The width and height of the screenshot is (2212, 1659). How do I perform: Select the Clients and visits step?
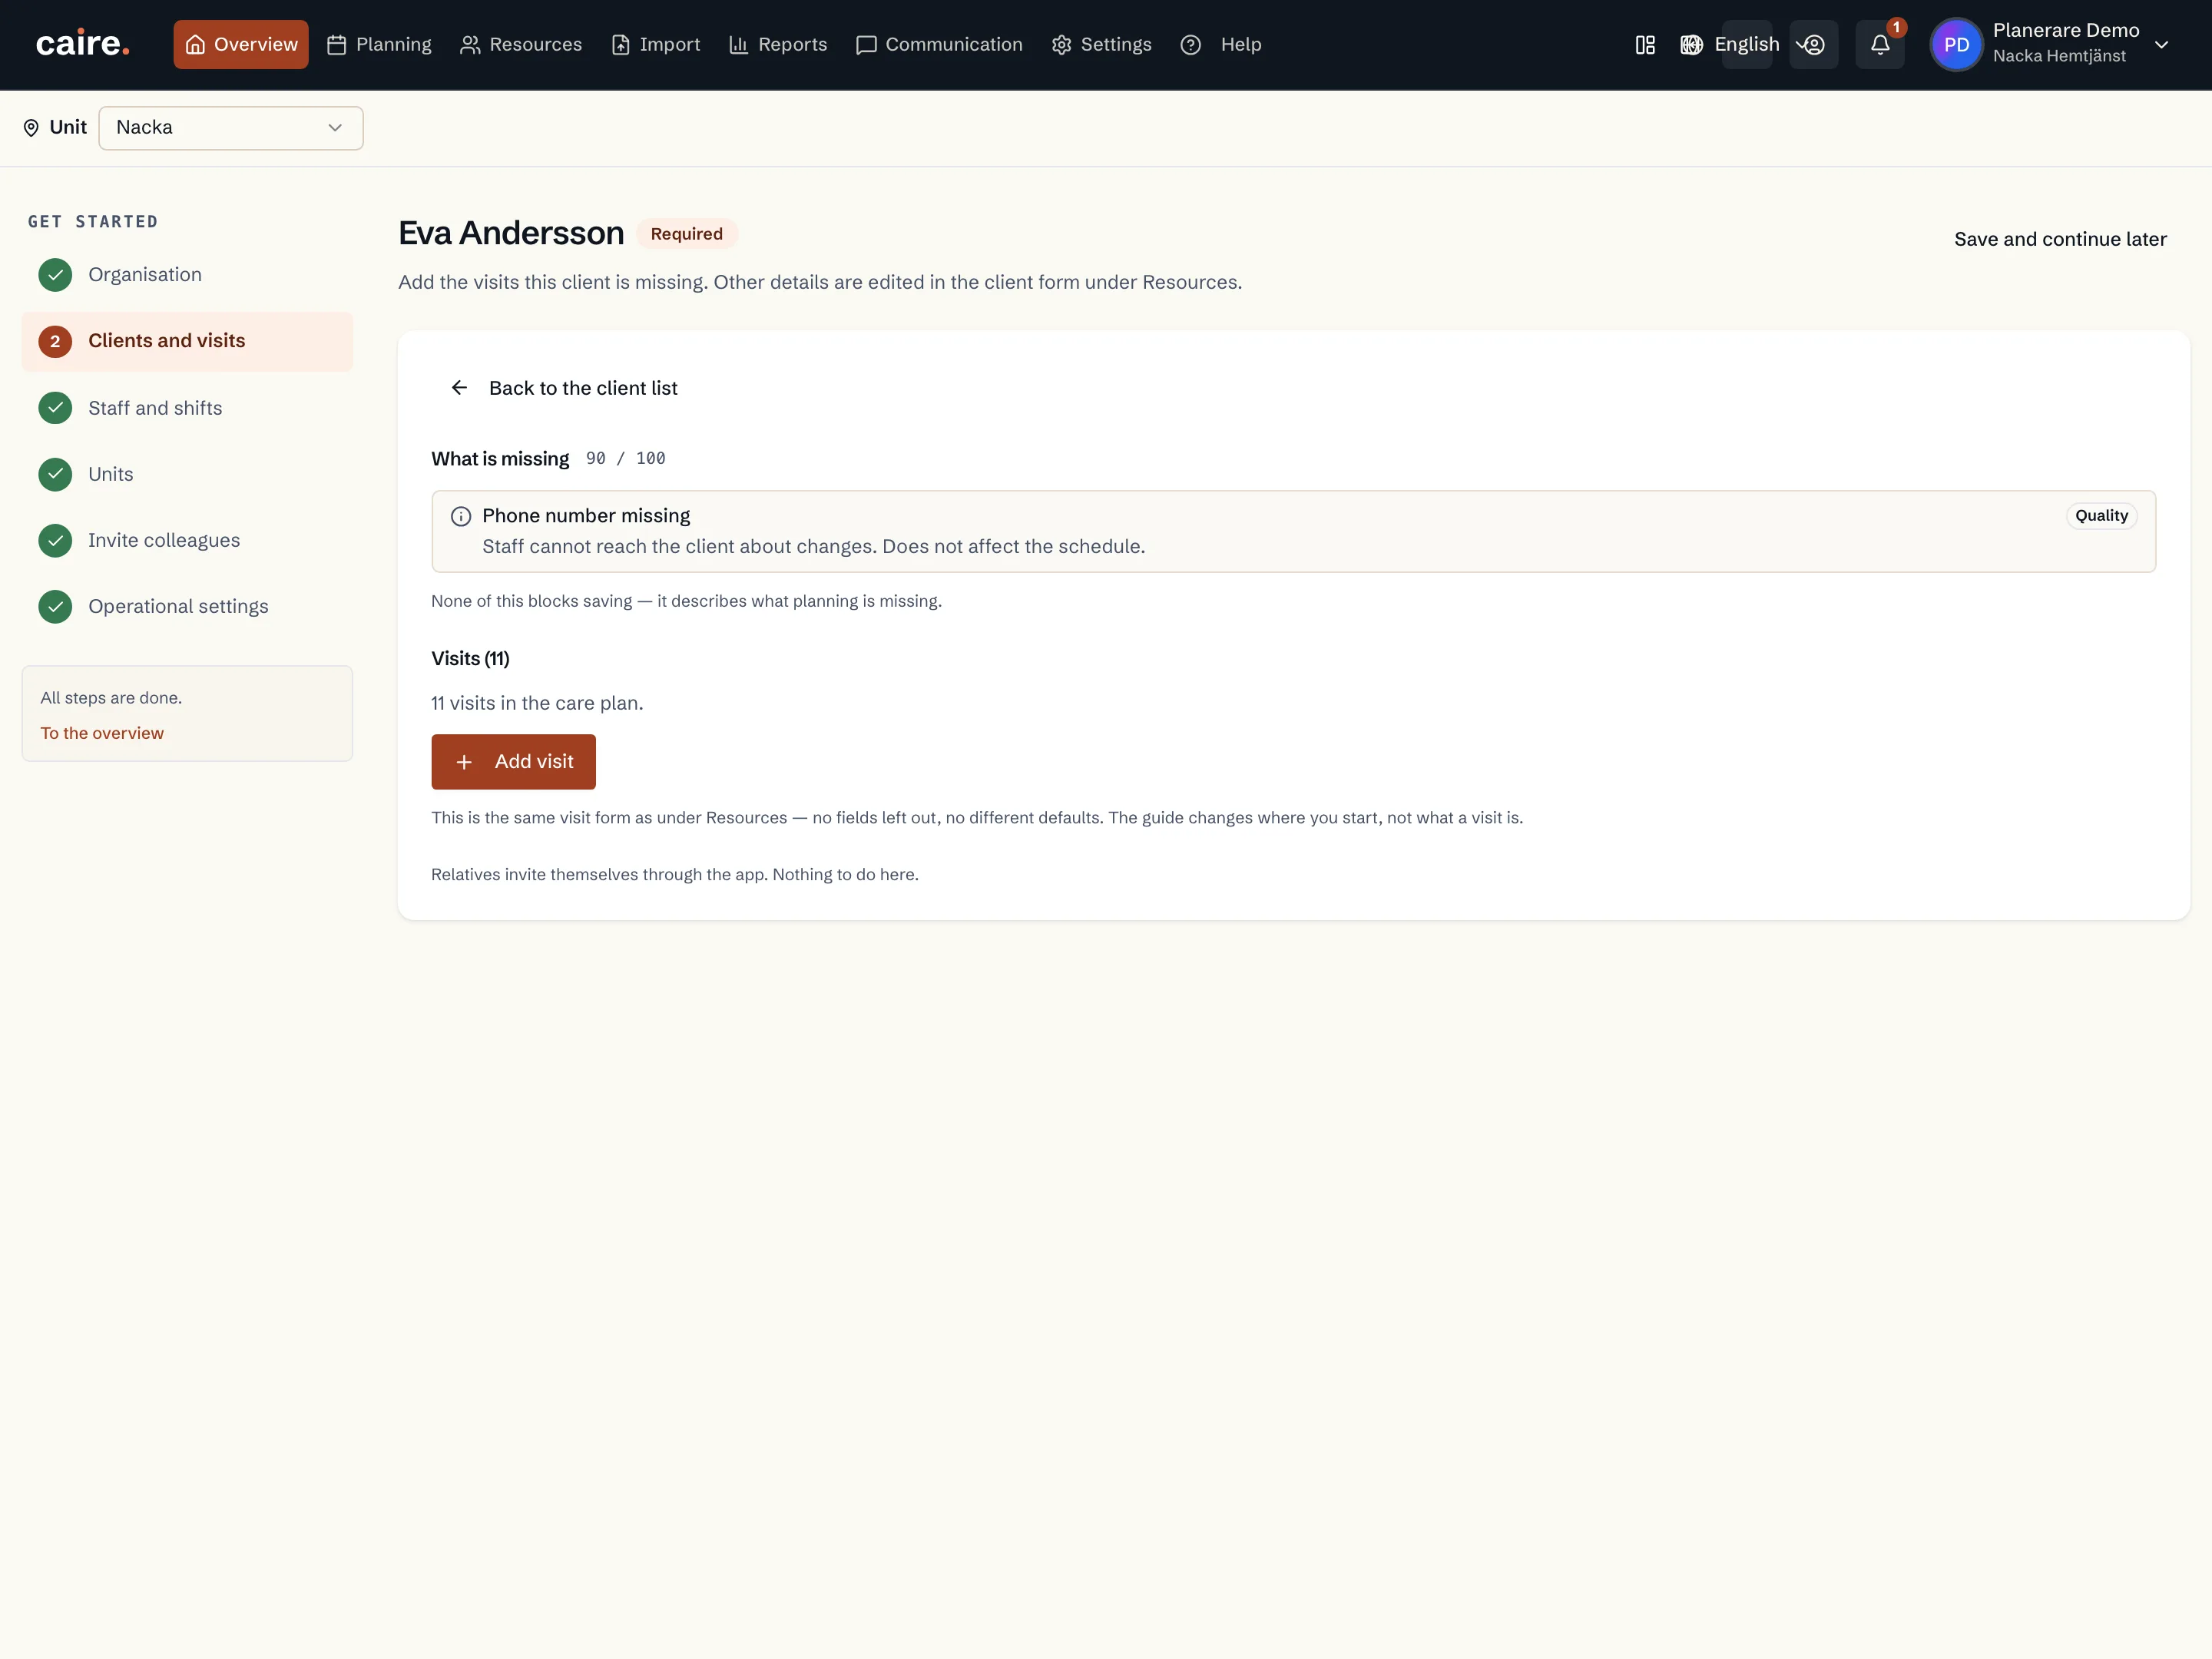click(x=187, y=341)
